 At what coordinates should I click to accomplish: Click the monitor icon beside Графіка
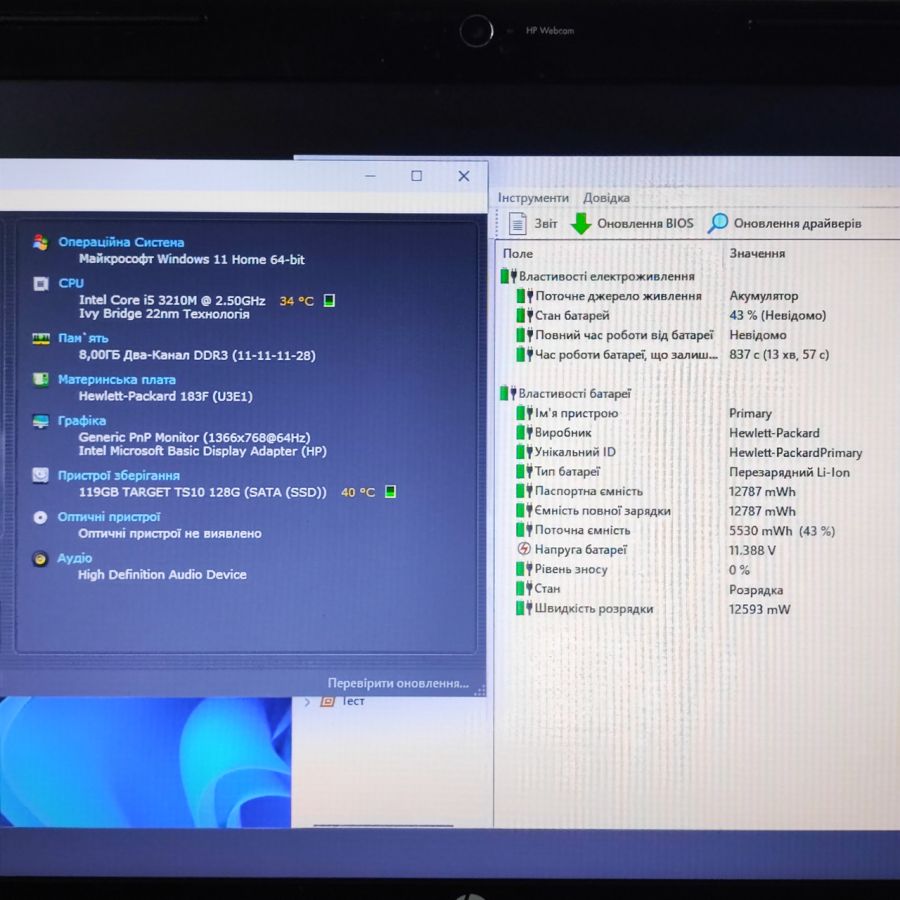(x=41, y=421)
